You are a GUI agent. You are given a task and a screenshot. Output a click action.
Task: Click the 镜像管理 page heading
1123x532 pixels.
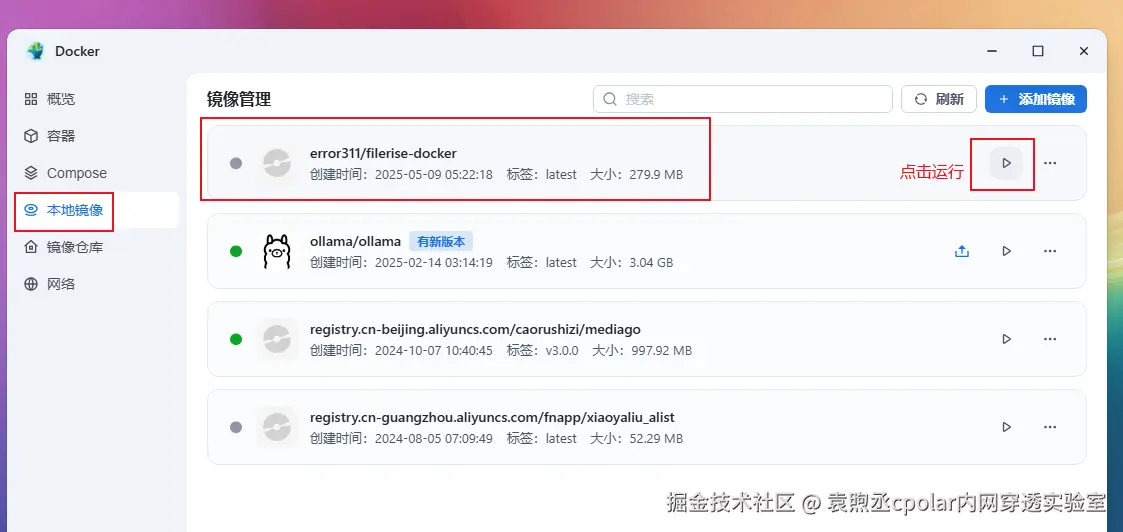tap(239, 99)
